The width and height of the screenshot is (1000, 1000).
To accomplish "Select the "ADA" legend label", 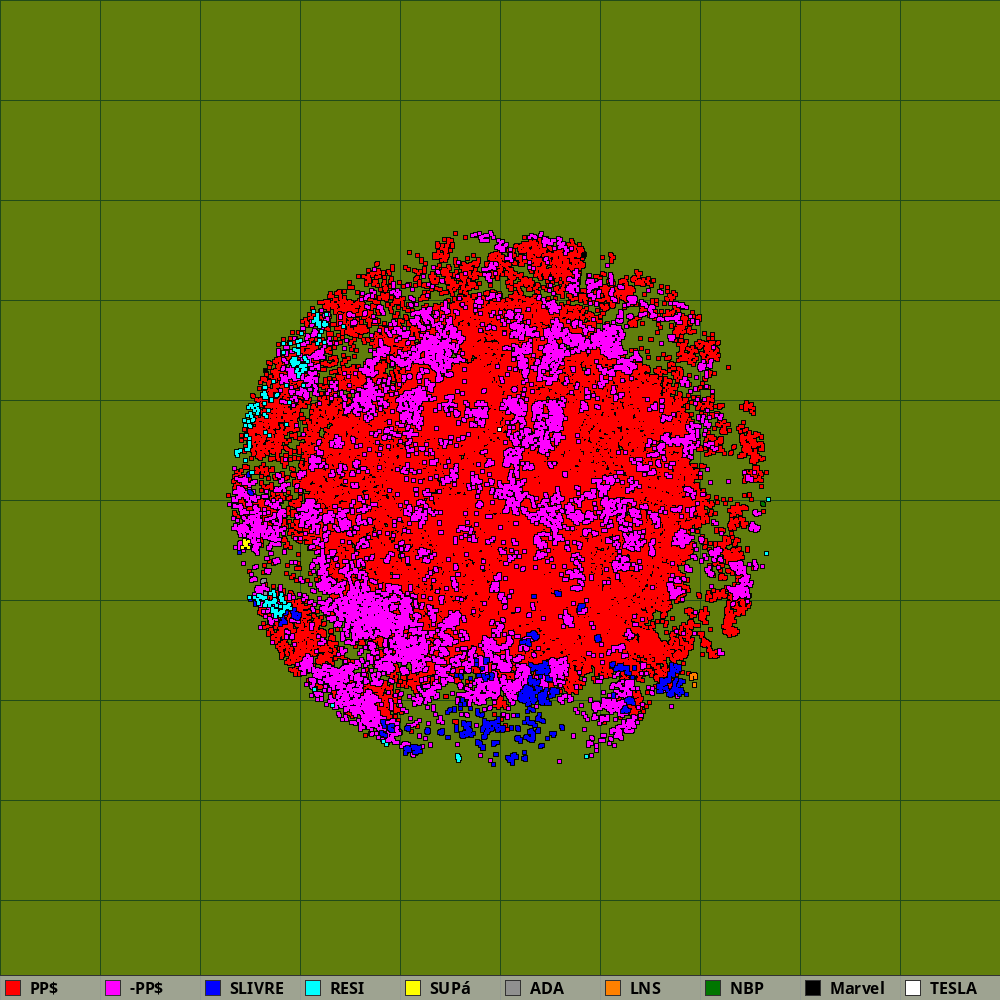I will 547,988.
